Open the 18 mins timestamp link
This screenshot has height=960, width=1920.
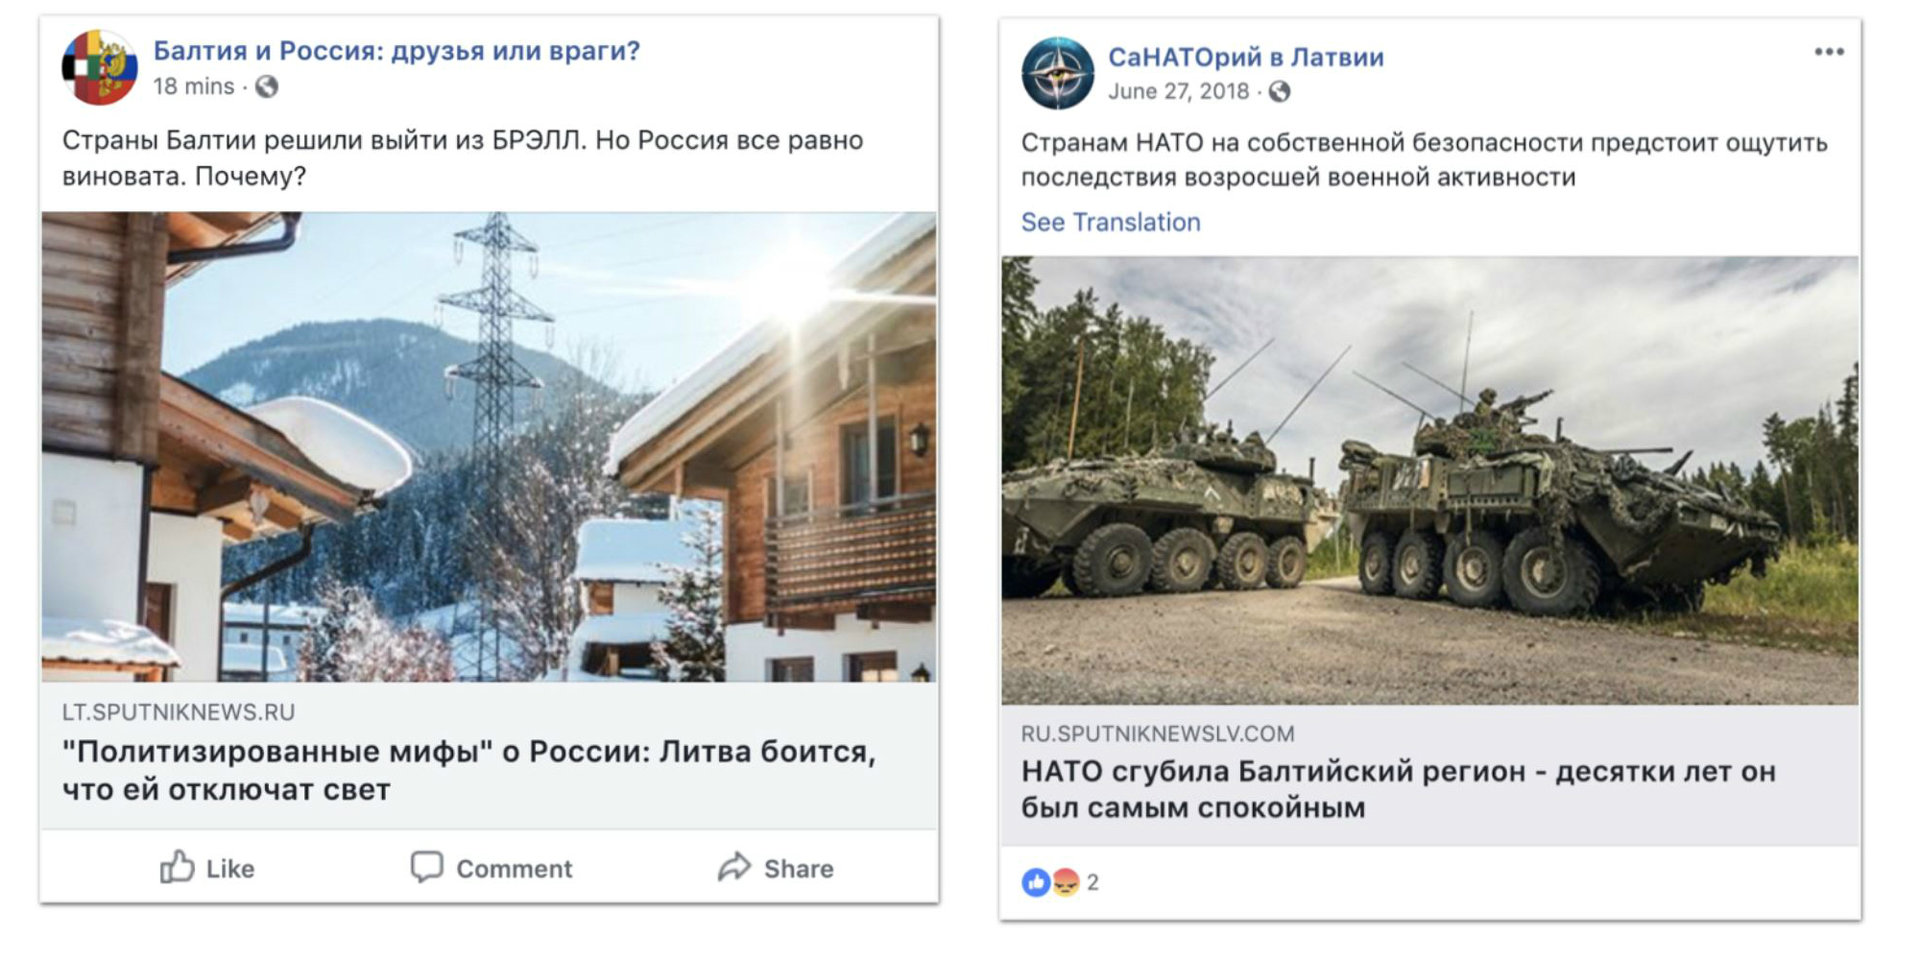193,87
